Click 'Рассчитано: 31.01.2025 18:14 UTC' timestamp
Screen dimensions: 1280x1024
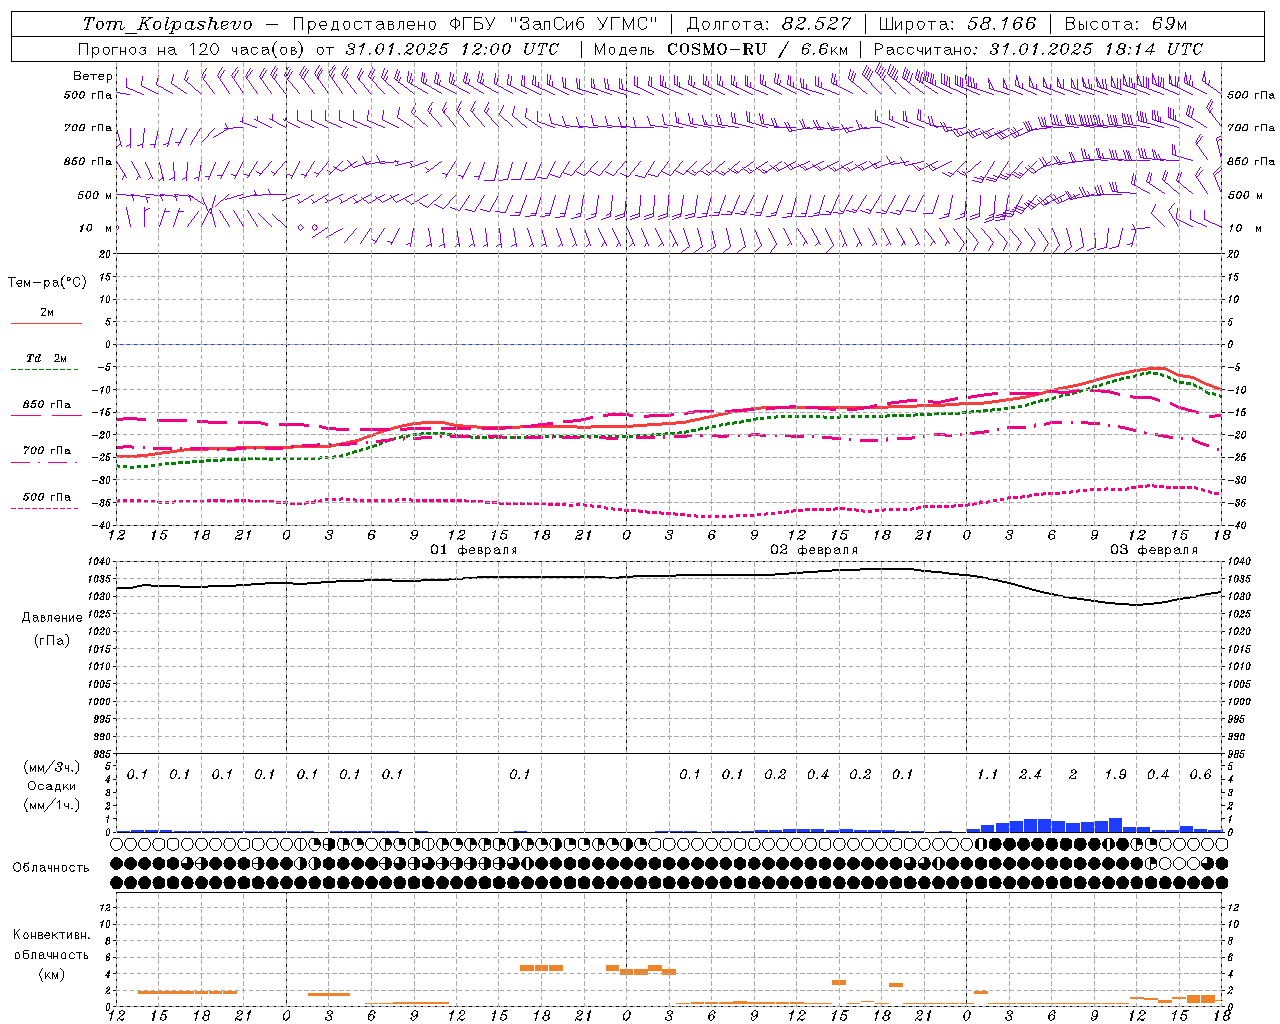pos(1038,49)
